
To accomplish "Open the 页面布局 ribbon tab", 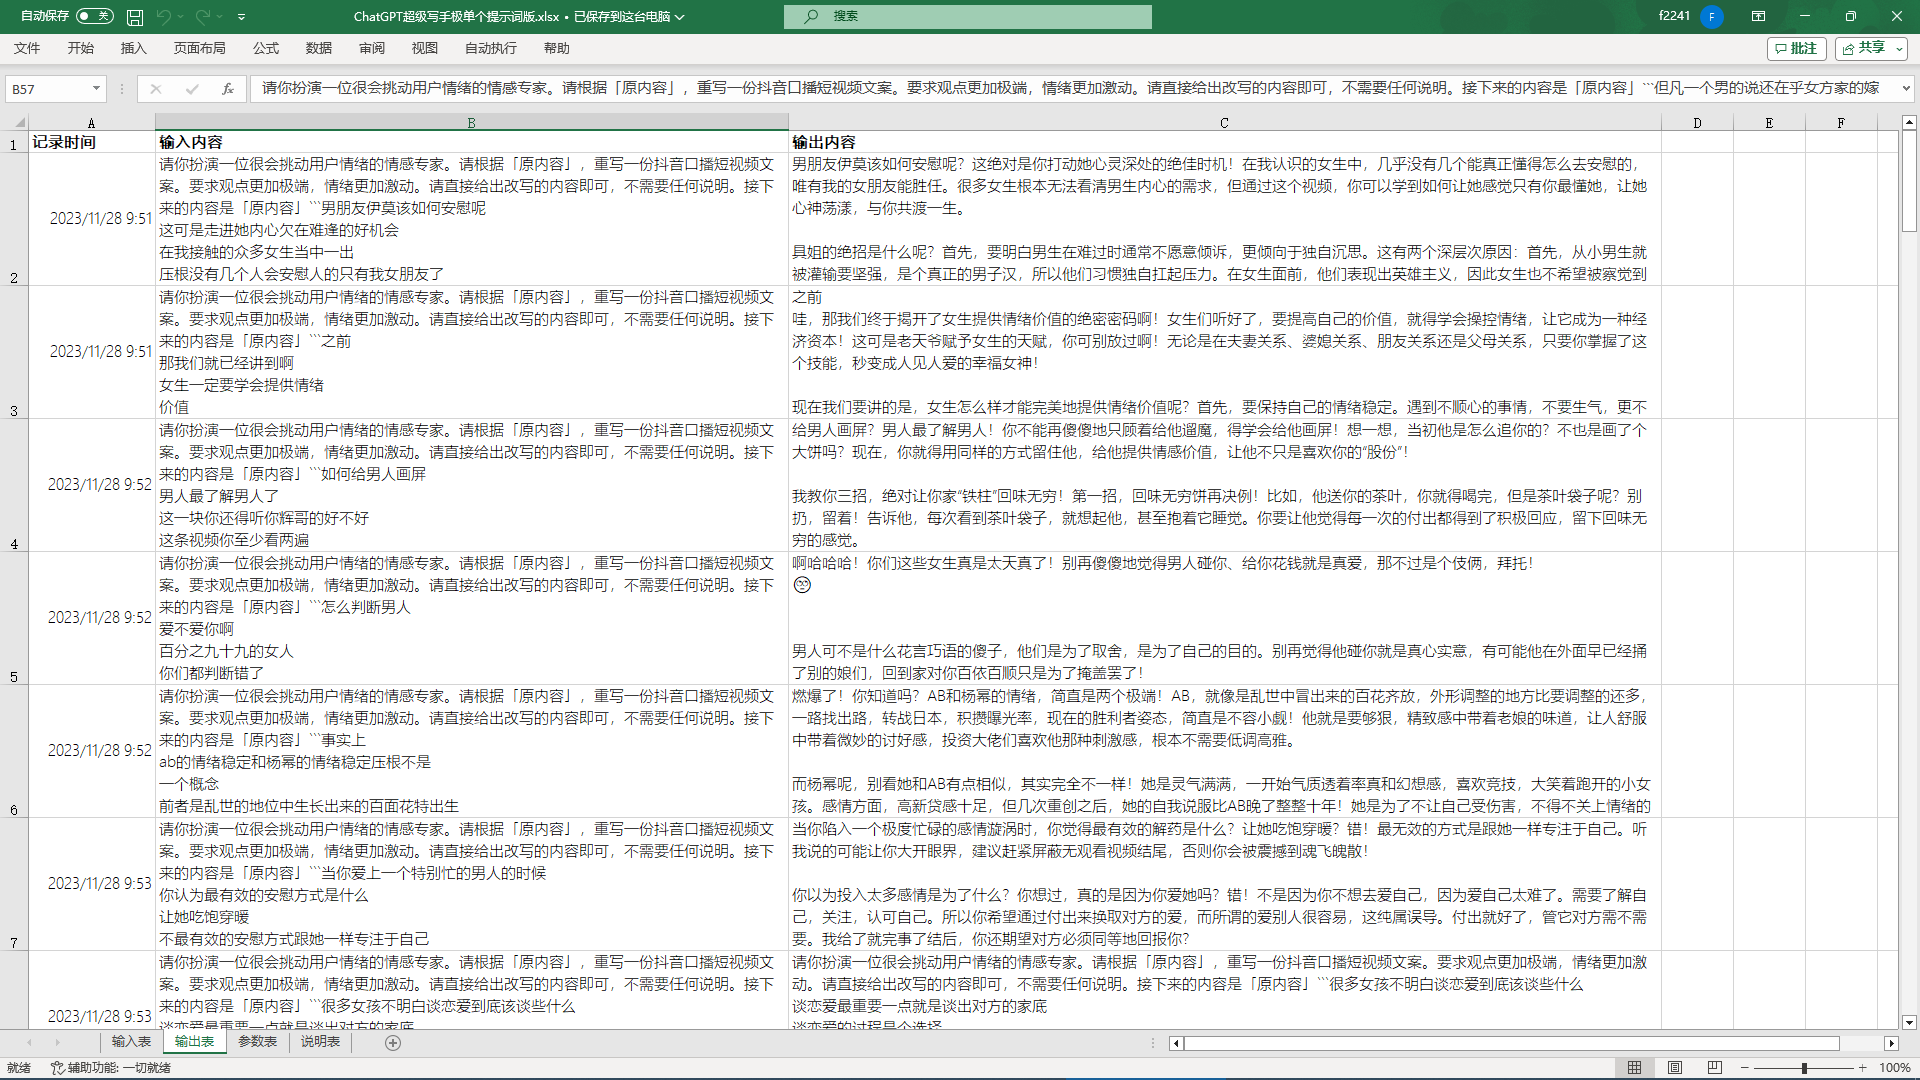I will [199, 48].
